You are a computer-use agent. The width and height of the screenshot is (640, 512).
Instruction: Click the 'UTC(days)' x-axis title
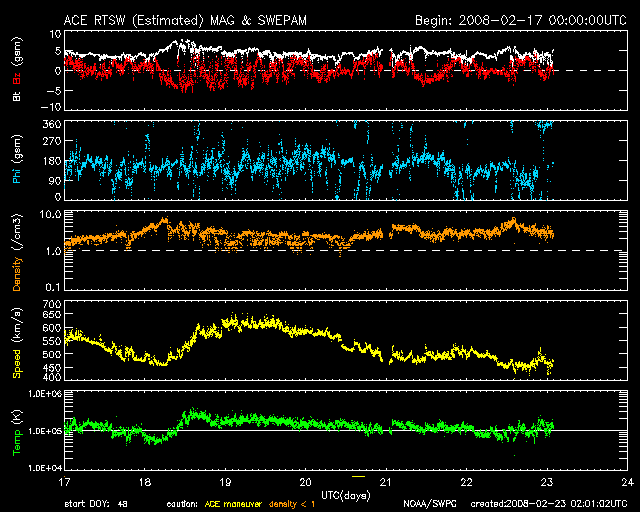[x=346, y=496]
